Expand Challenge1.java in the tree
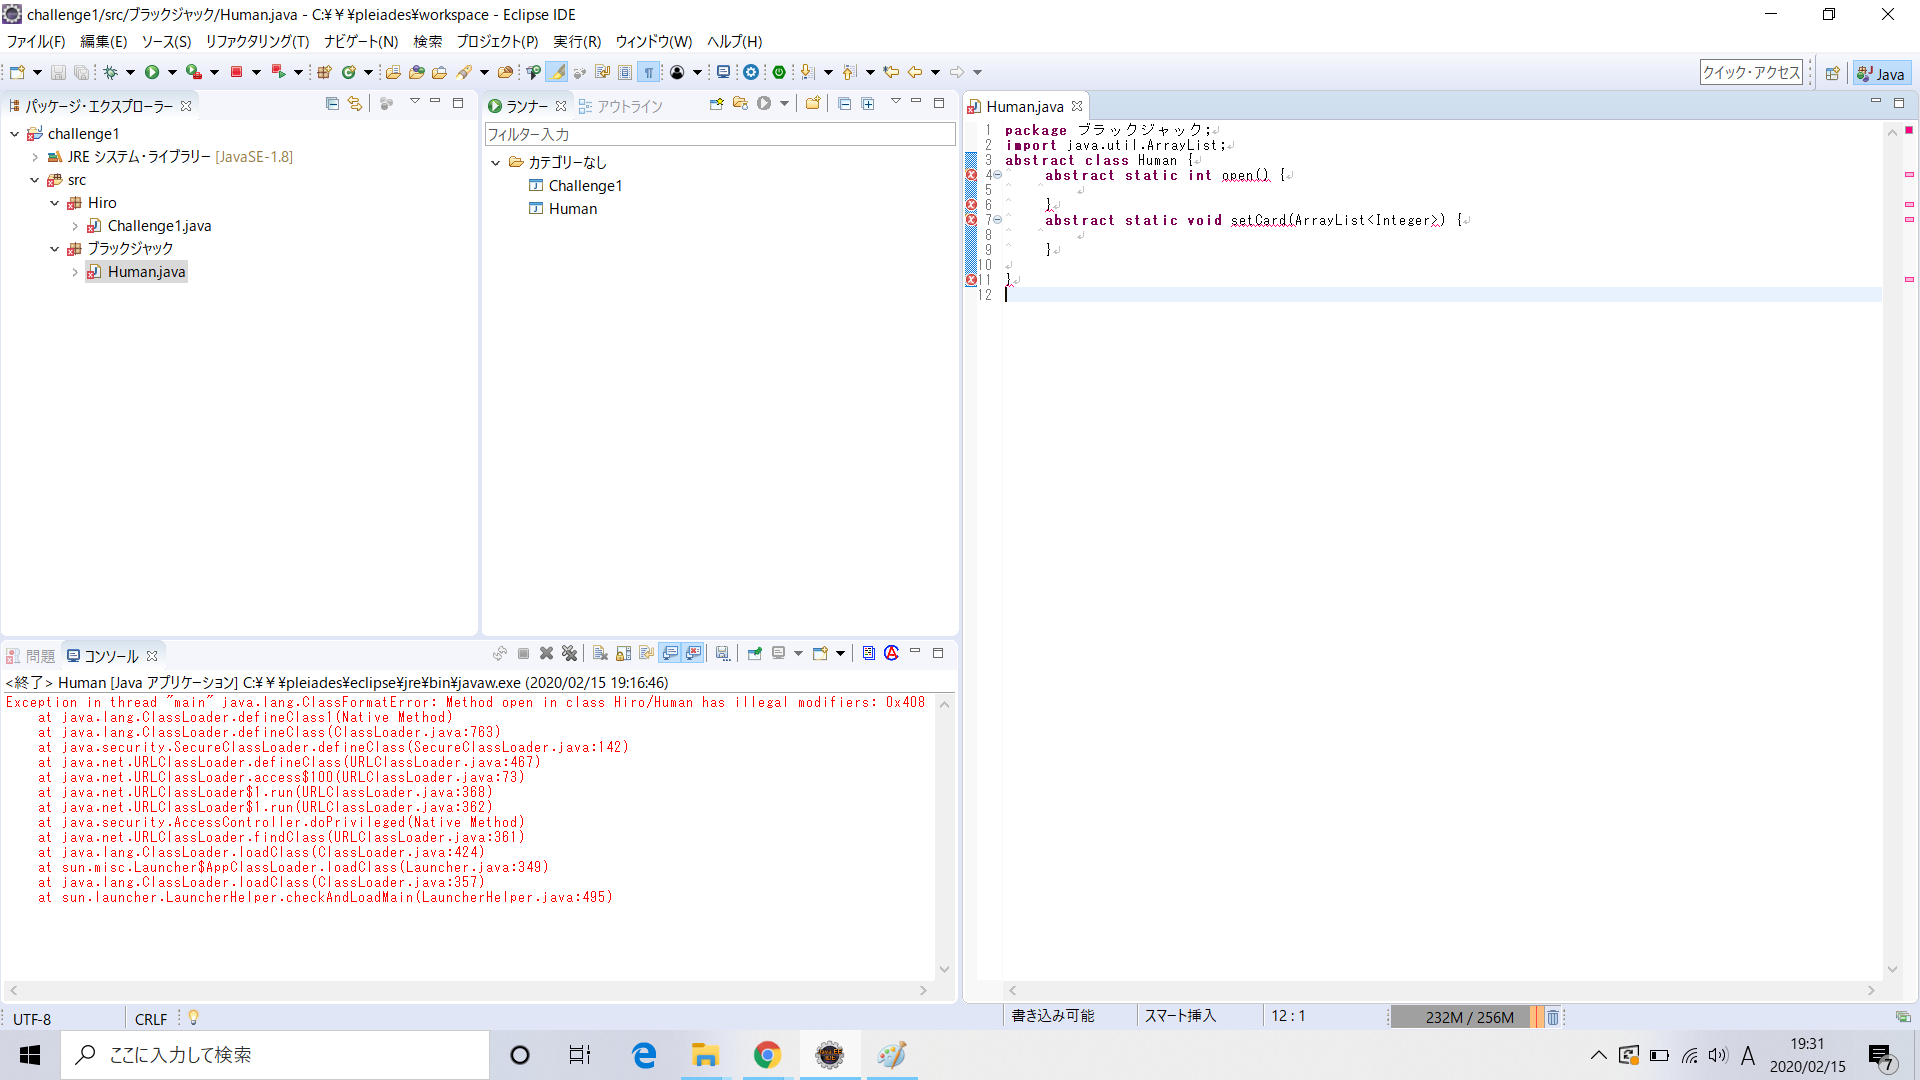This screenshot has width=1920, height=1080. (76, 226)
